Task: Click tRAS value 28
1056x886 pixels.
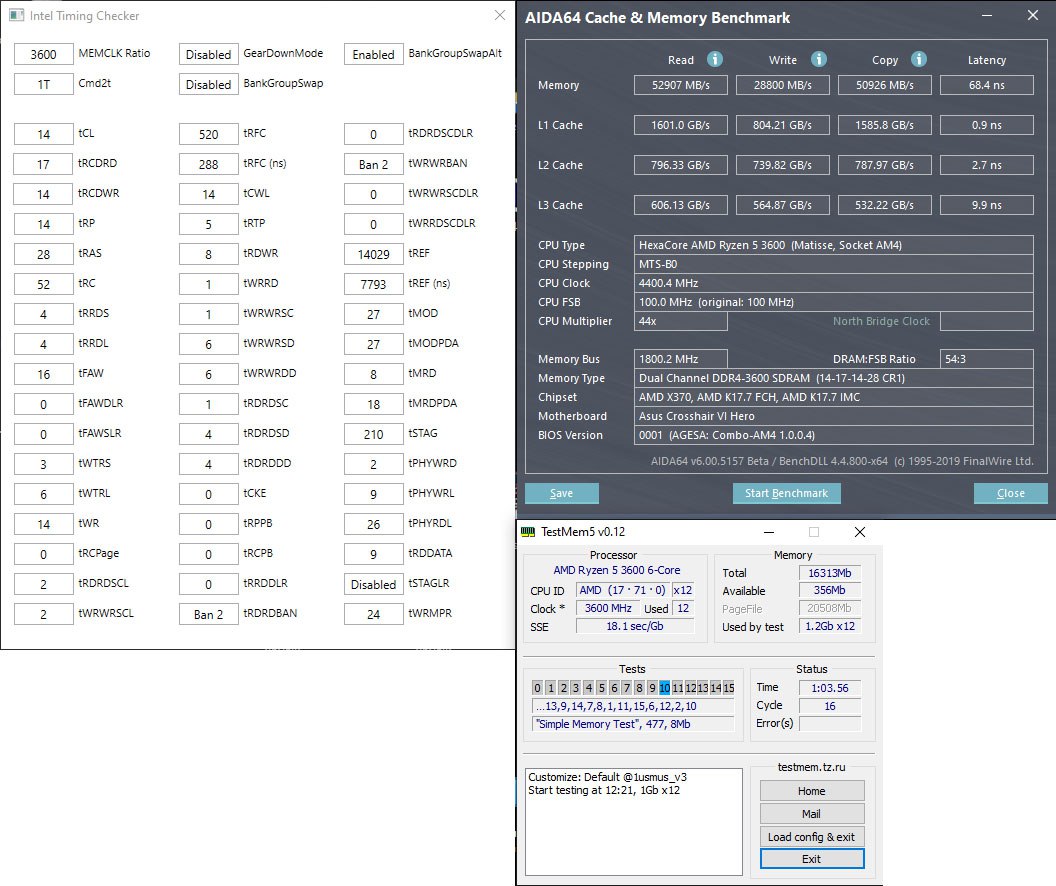Action: 44,254
